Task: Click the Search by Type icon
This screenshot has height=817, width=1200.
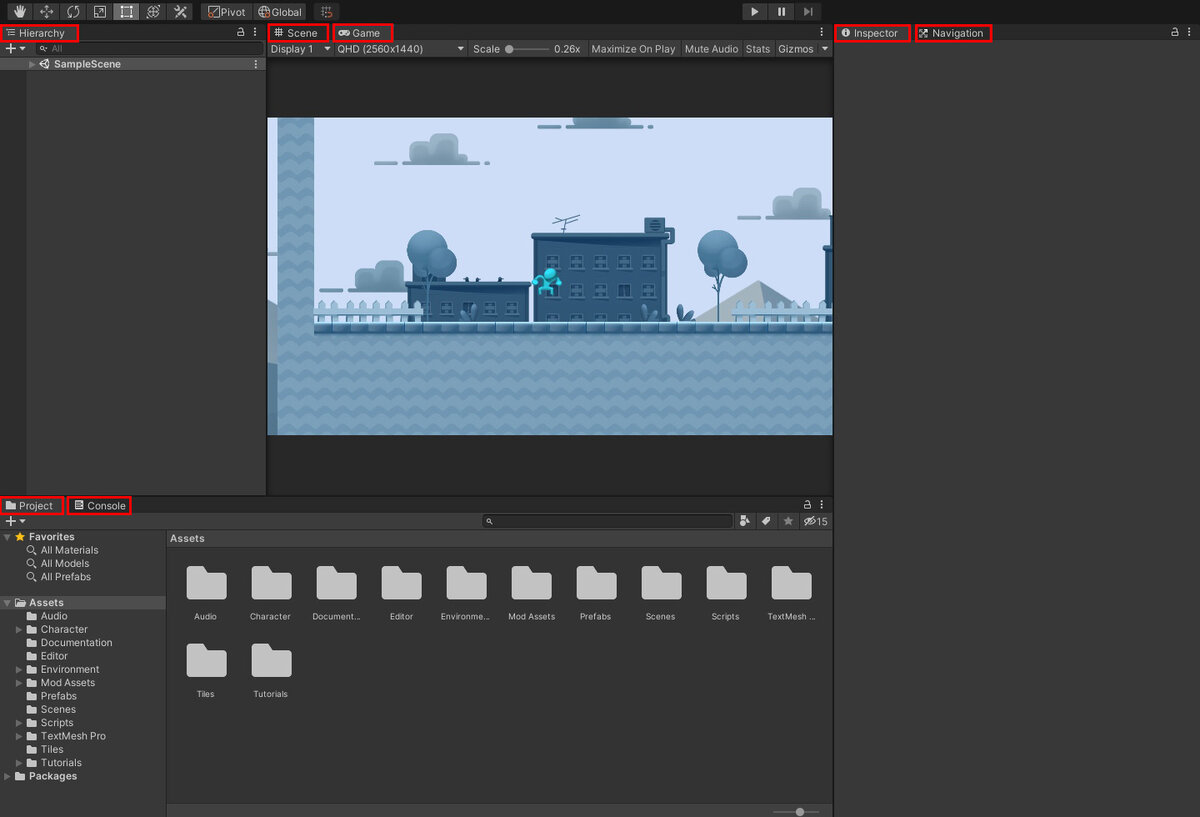Action: [x=745, y=521]
